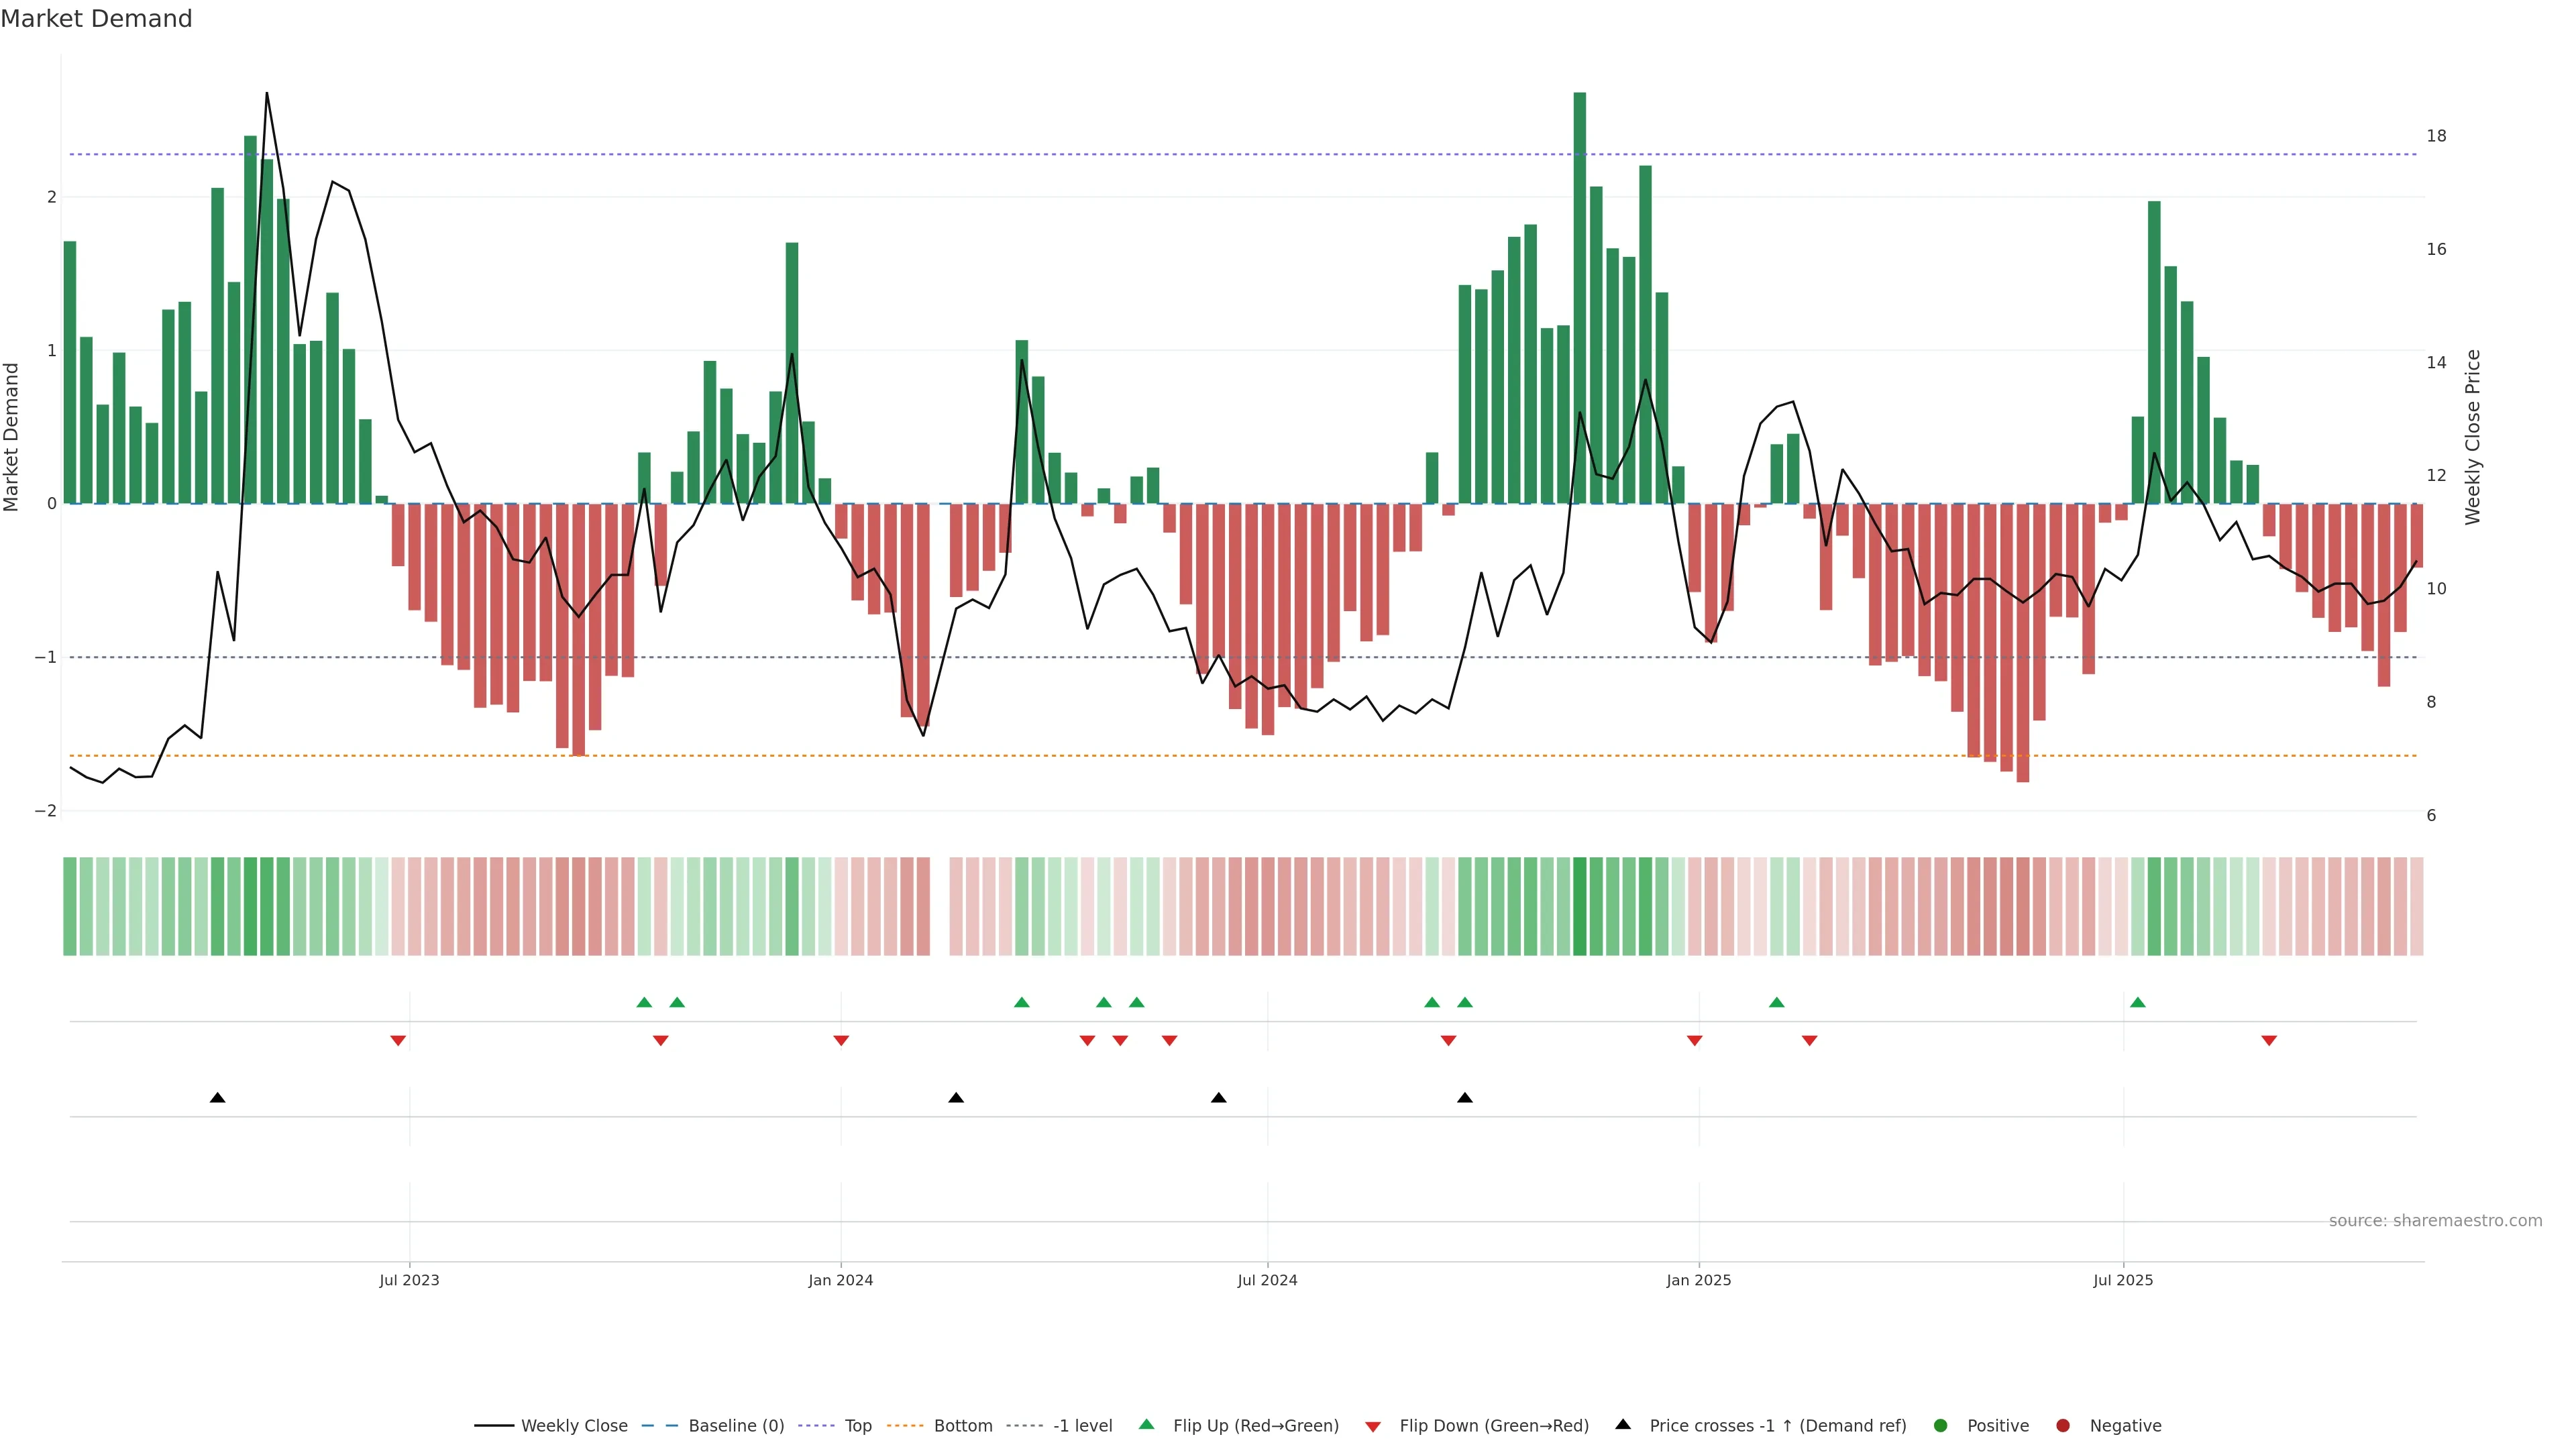Toggle the -1 level legend entry
Screen dimensions: 2576x1449
[x=1082, y=1425]
